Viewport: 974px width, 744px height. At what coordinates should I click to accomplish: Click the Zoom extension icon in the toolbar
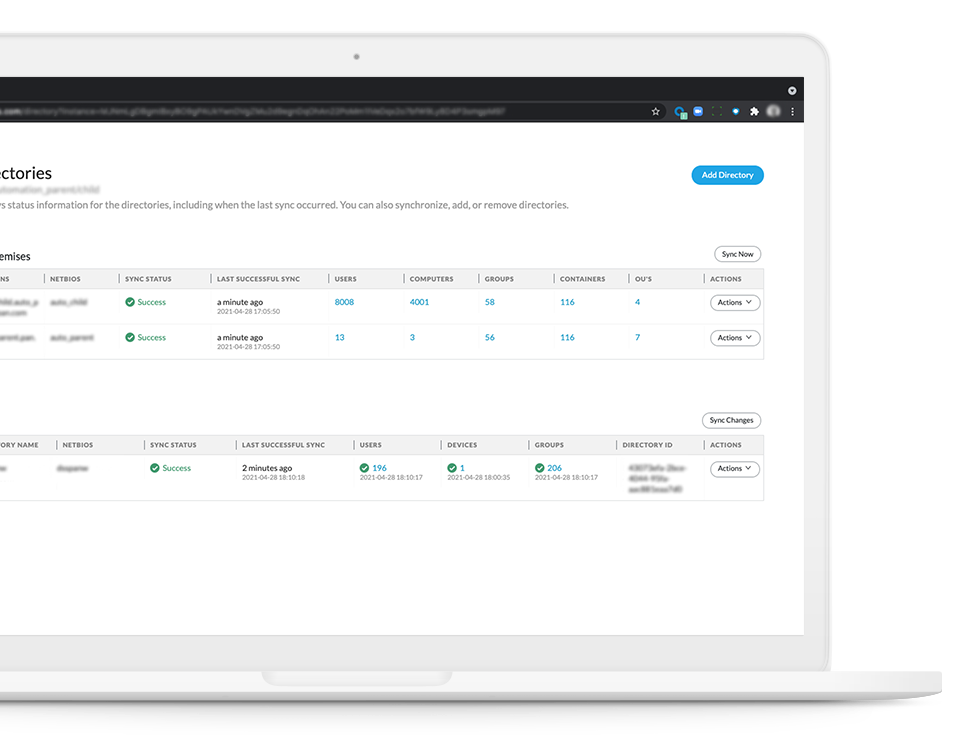click(x=698, y=111)
